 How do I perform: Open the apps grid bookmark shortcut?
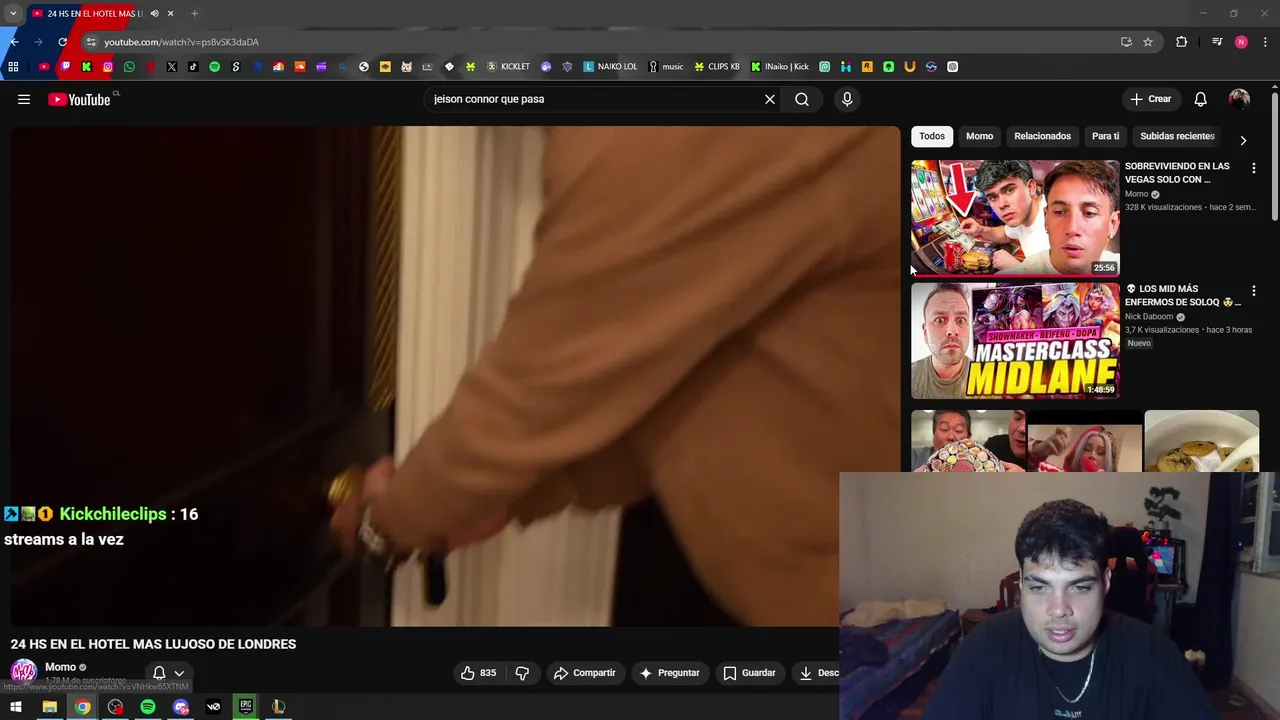click(13, 67)
